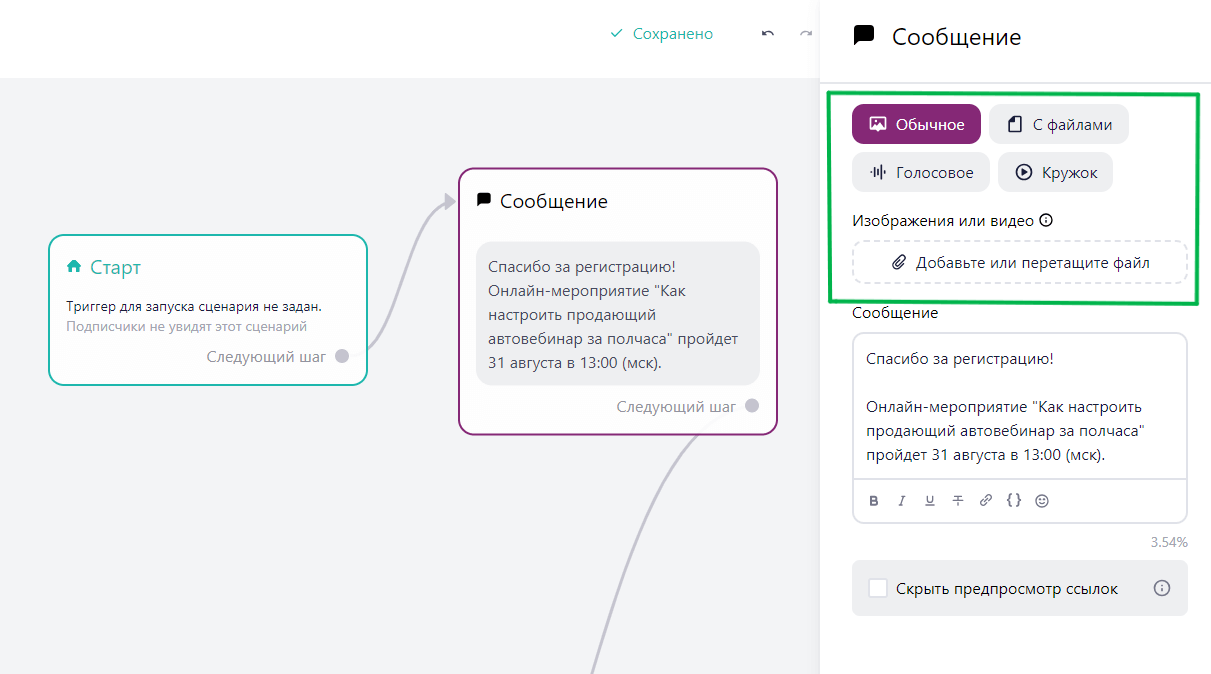Click 'Спасибо за регистрацию!' line in editor

(x=960, y=359)
